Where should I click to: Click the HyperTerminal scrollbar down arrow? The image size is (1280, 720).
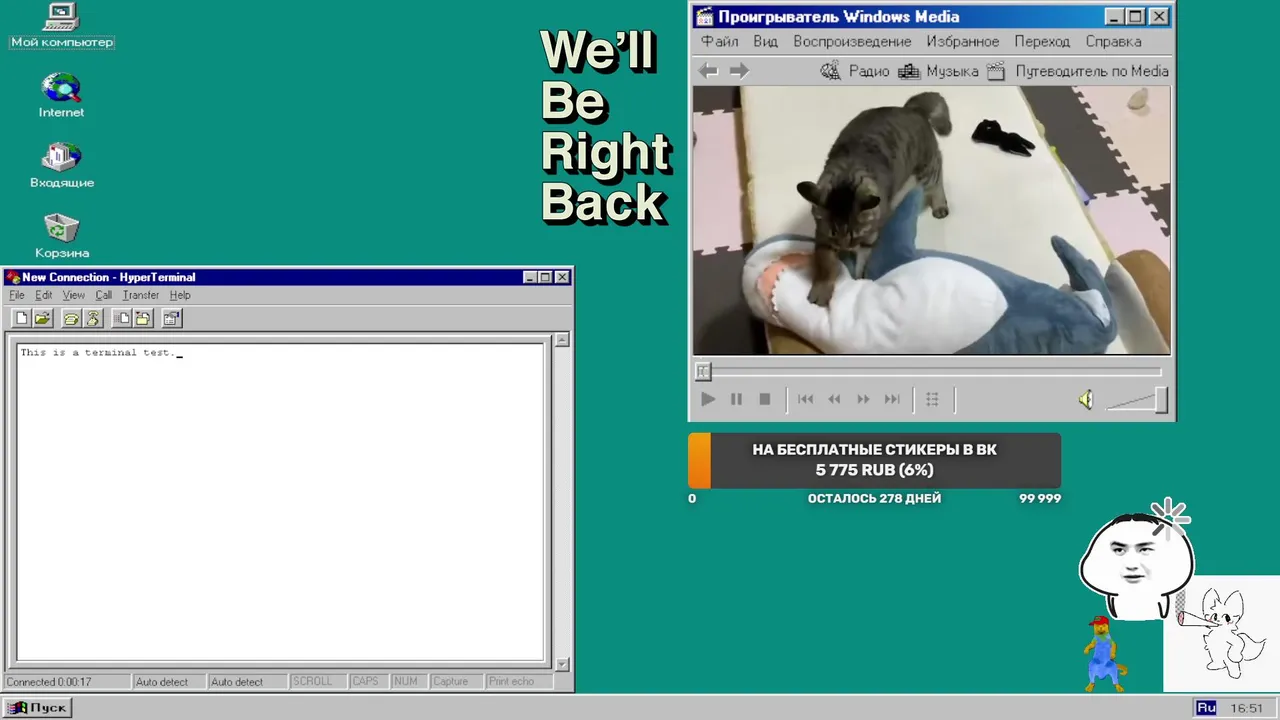click(x=562, y=664)
